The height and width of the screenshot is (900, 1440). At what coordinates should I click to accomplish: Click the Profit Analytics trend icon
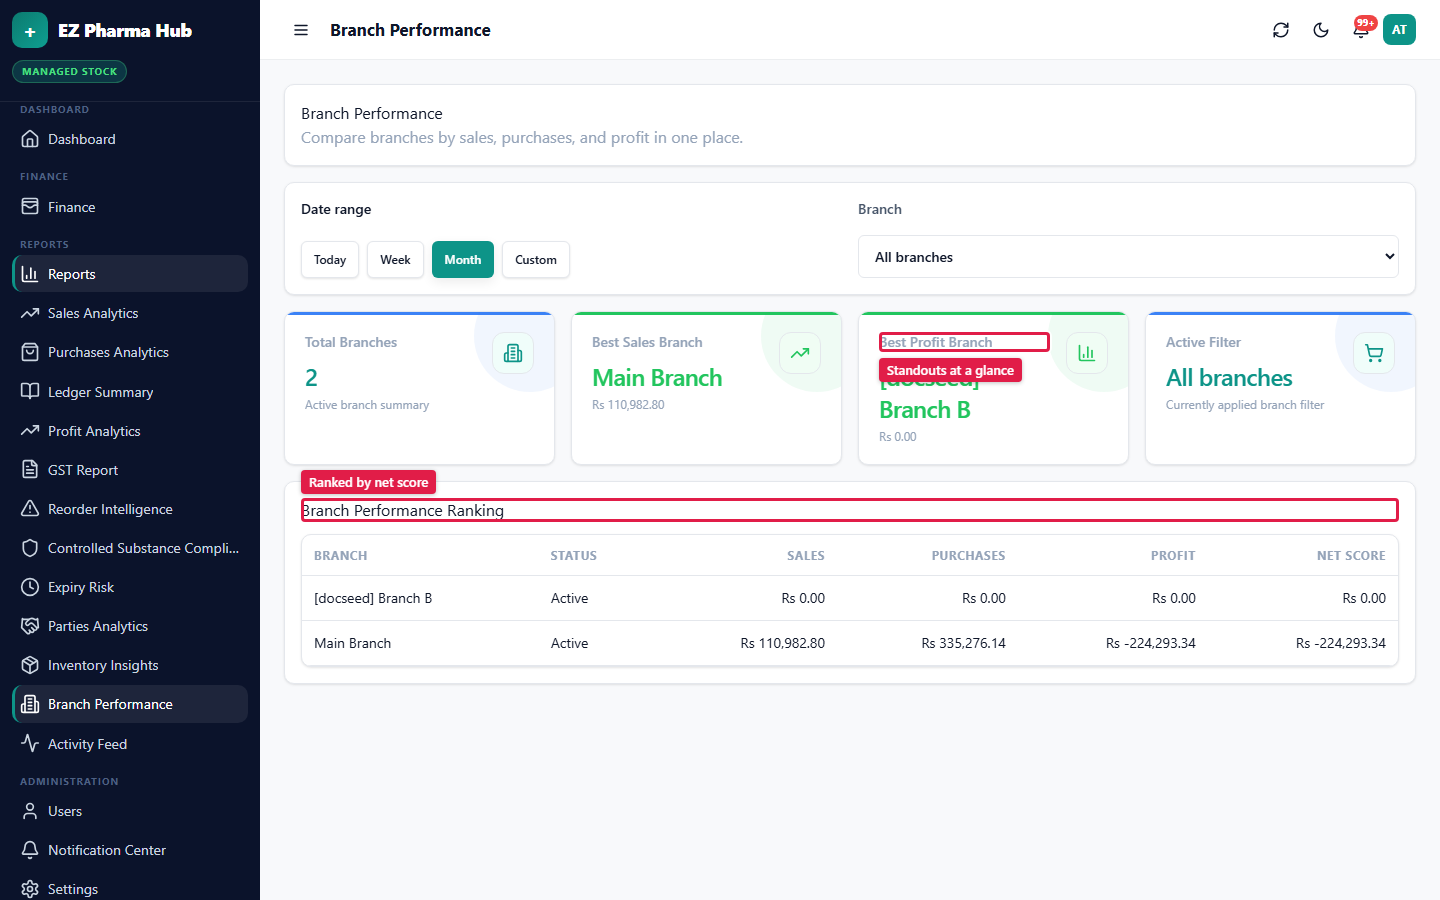point(30,431)
